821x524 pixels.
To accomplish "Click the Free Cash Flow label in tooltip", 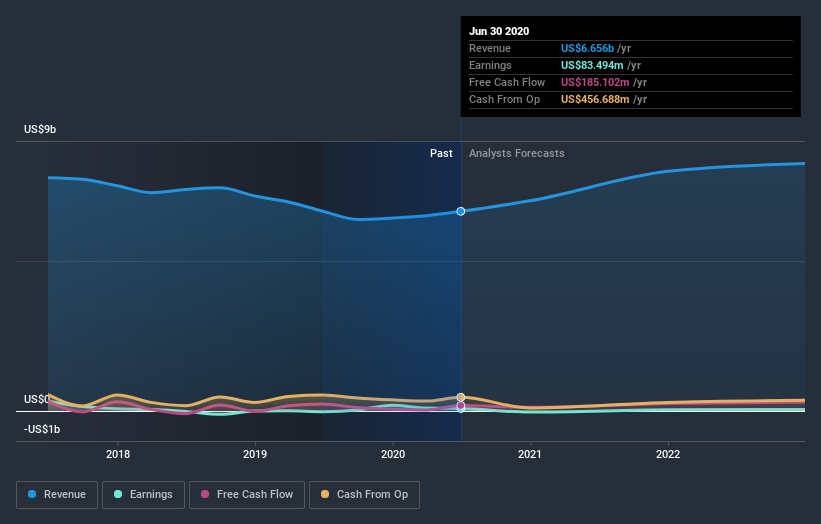I will (x=507, y=82).
